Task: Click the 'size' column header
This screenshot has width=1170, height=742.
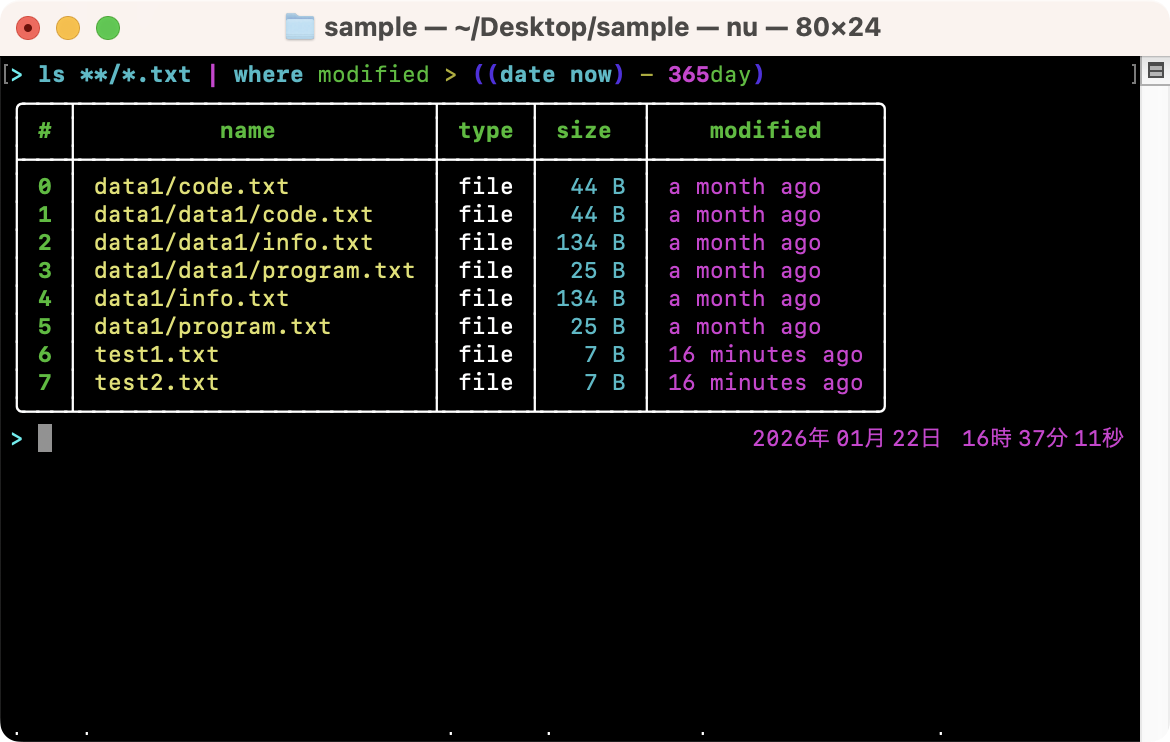Action: click(584, 131)
